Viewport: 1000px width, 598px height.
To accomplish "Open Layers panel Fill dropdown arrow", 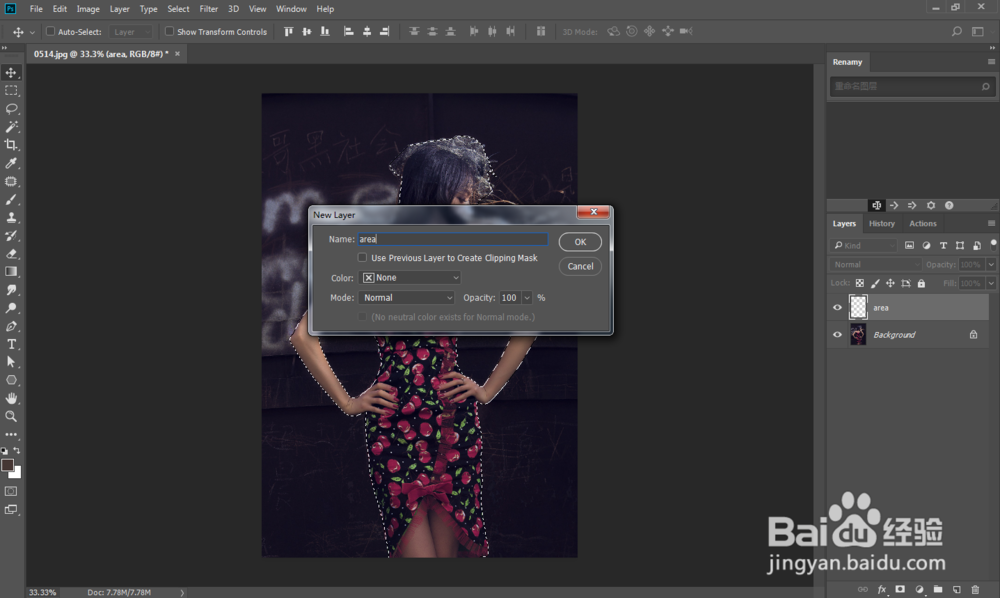I will 991,283.
